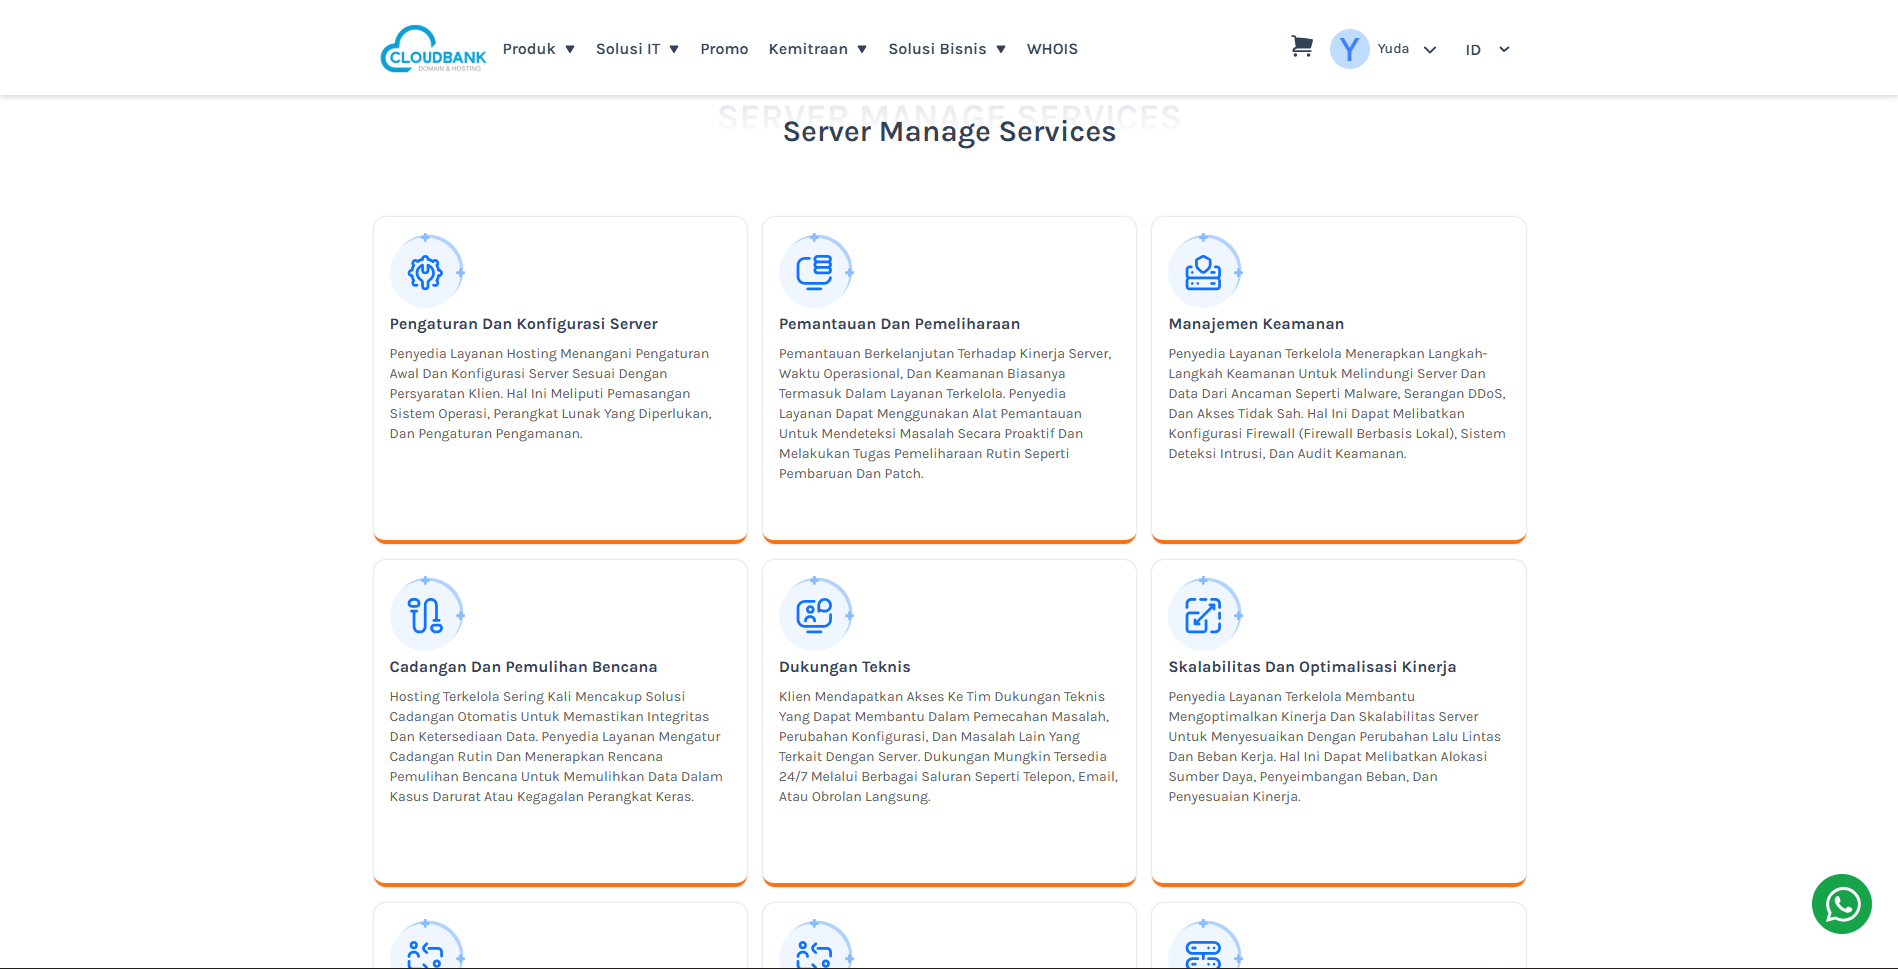
Task: Click the server configuration gear icon
Action: 425,272
